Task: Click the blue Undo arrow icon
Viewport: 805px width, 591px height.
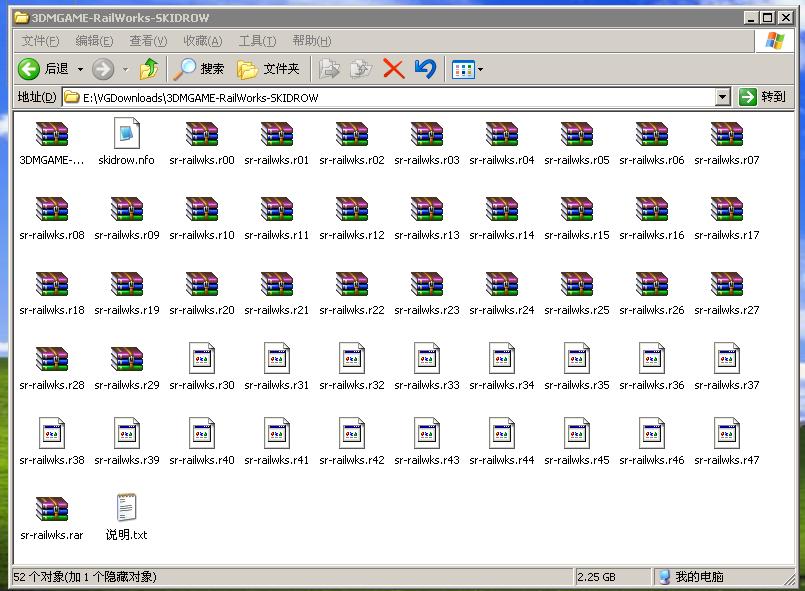Action: [425, 69]
